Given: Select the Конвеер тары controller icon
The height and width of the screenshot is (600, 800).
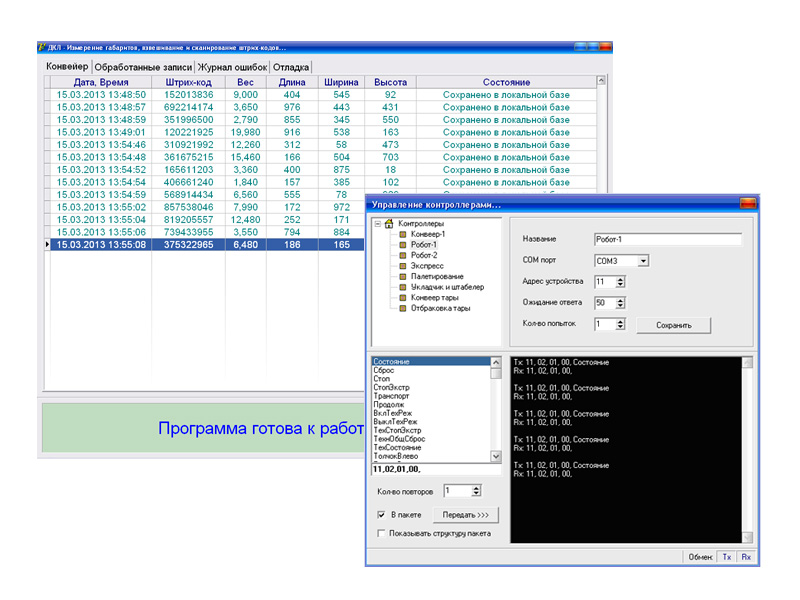Looking at the screenshot, I should point(404,297).
